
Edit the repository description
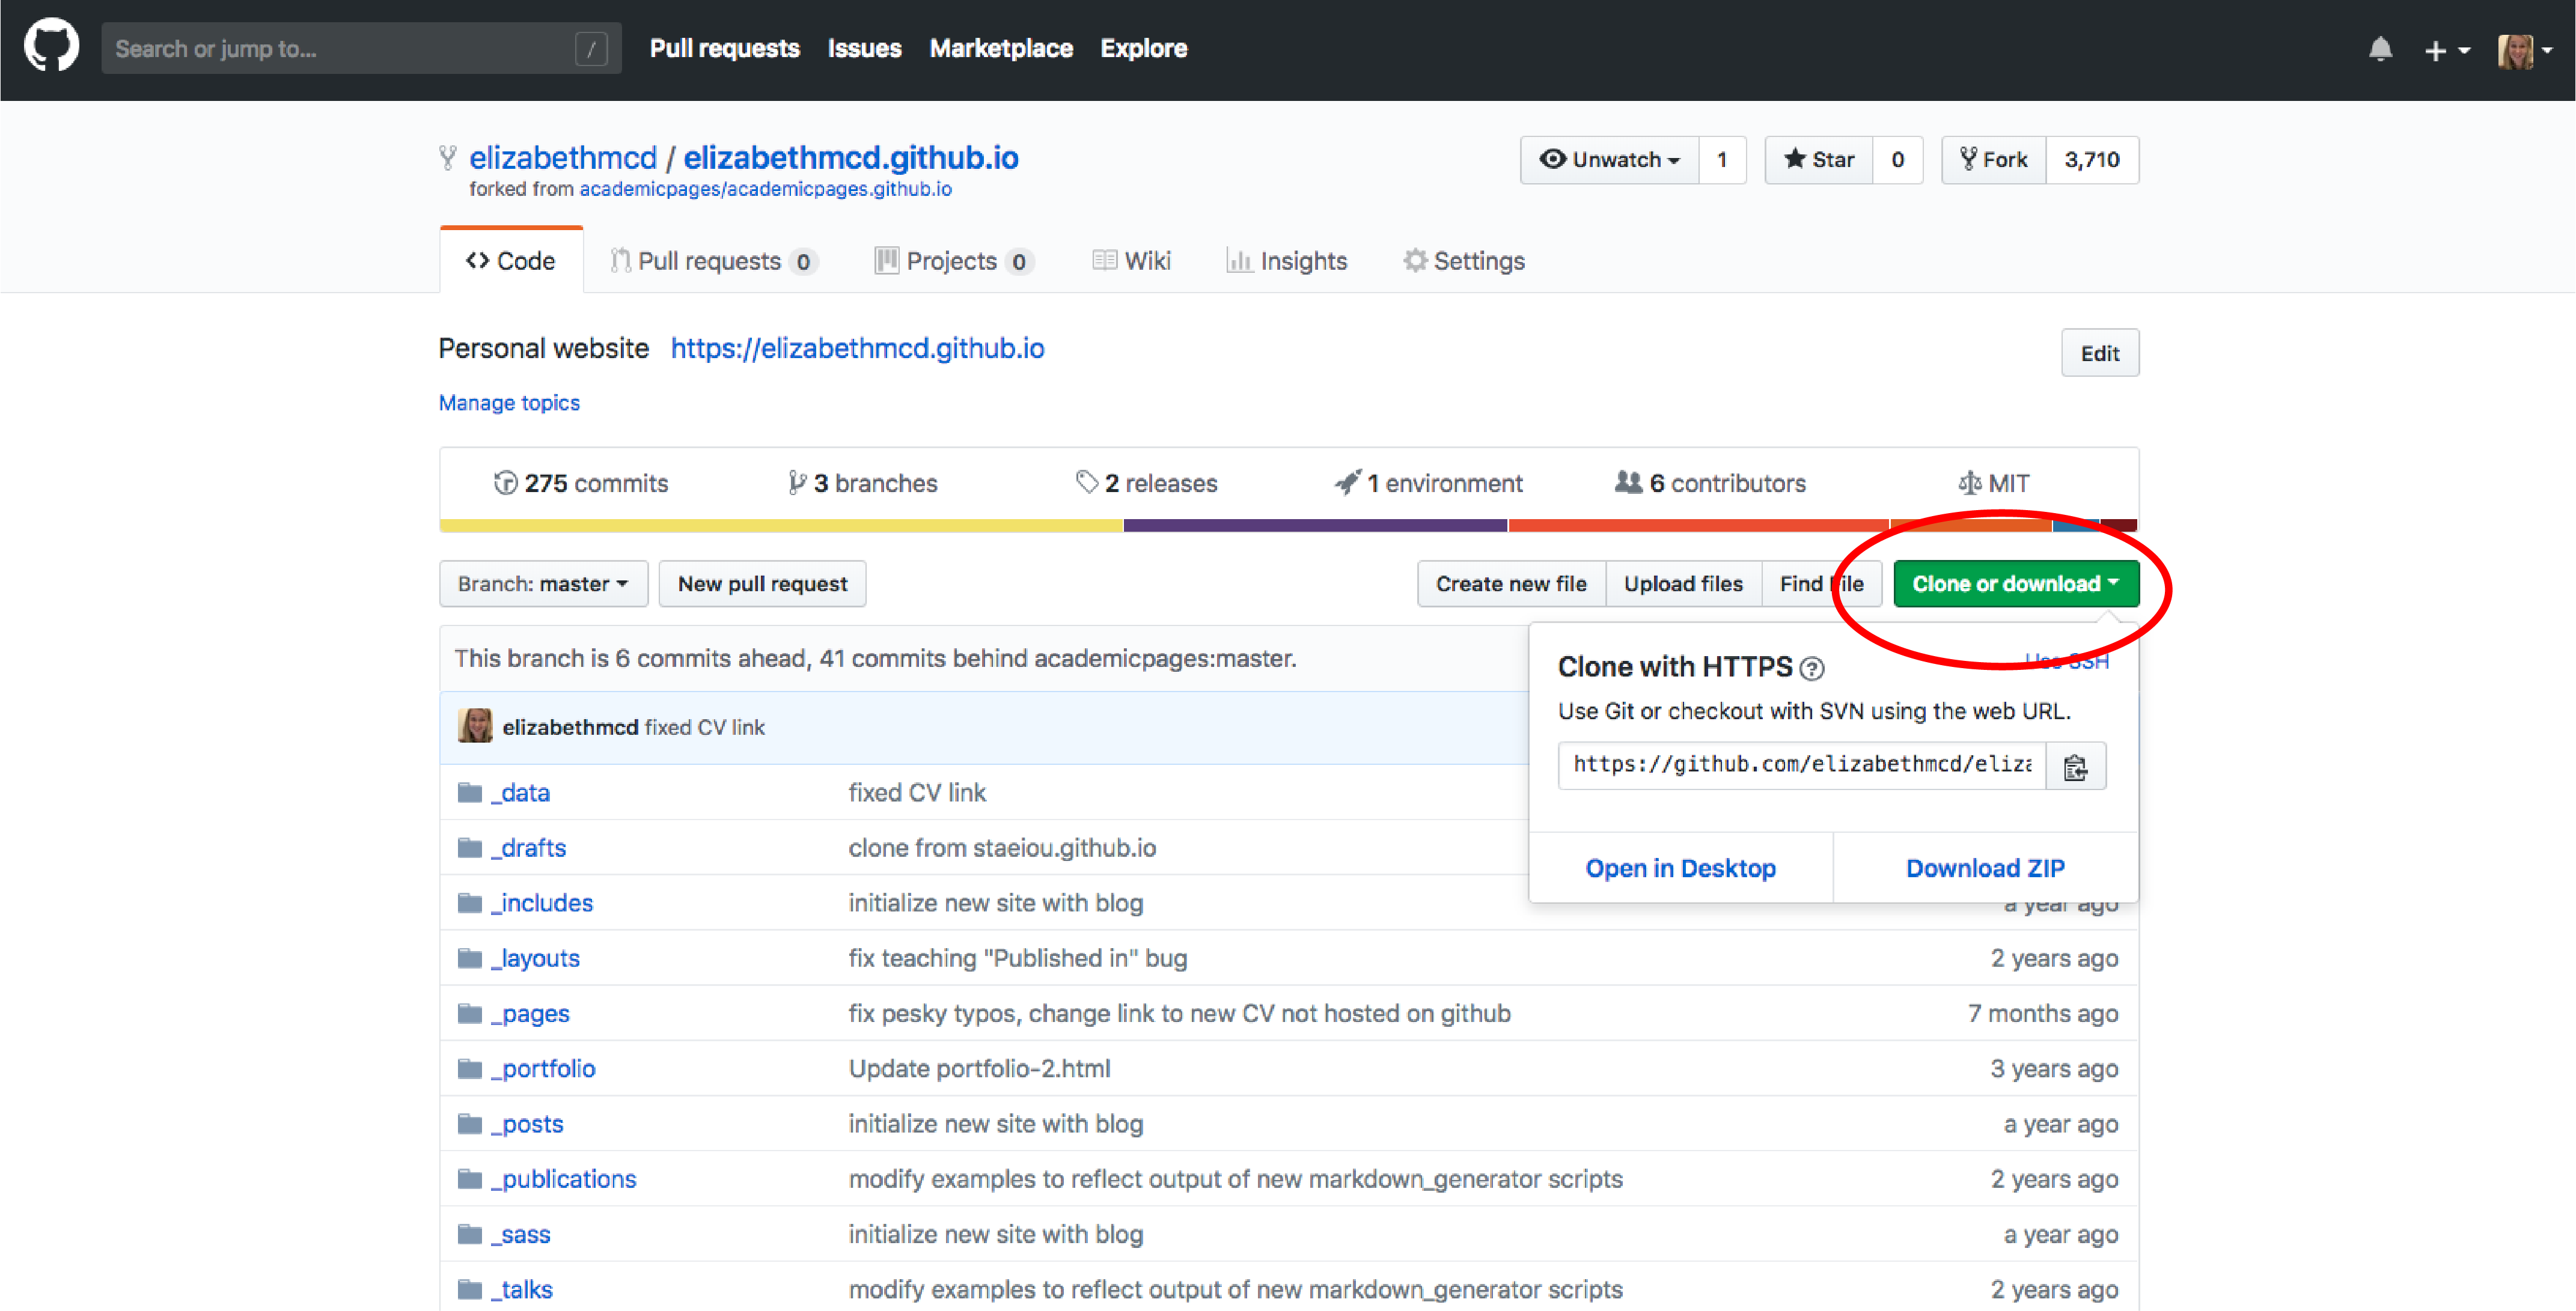pyautogui.click(x=2100, y=353)
